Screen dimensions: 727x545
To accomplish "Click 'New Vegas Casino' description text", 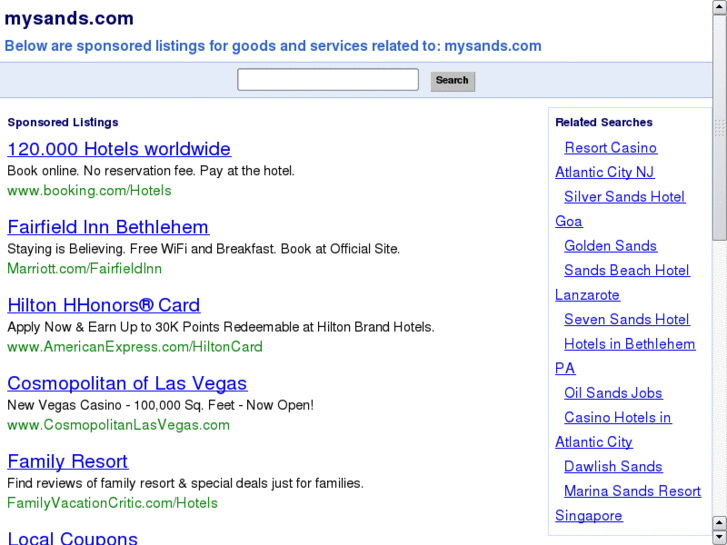I will pos(160,405).
